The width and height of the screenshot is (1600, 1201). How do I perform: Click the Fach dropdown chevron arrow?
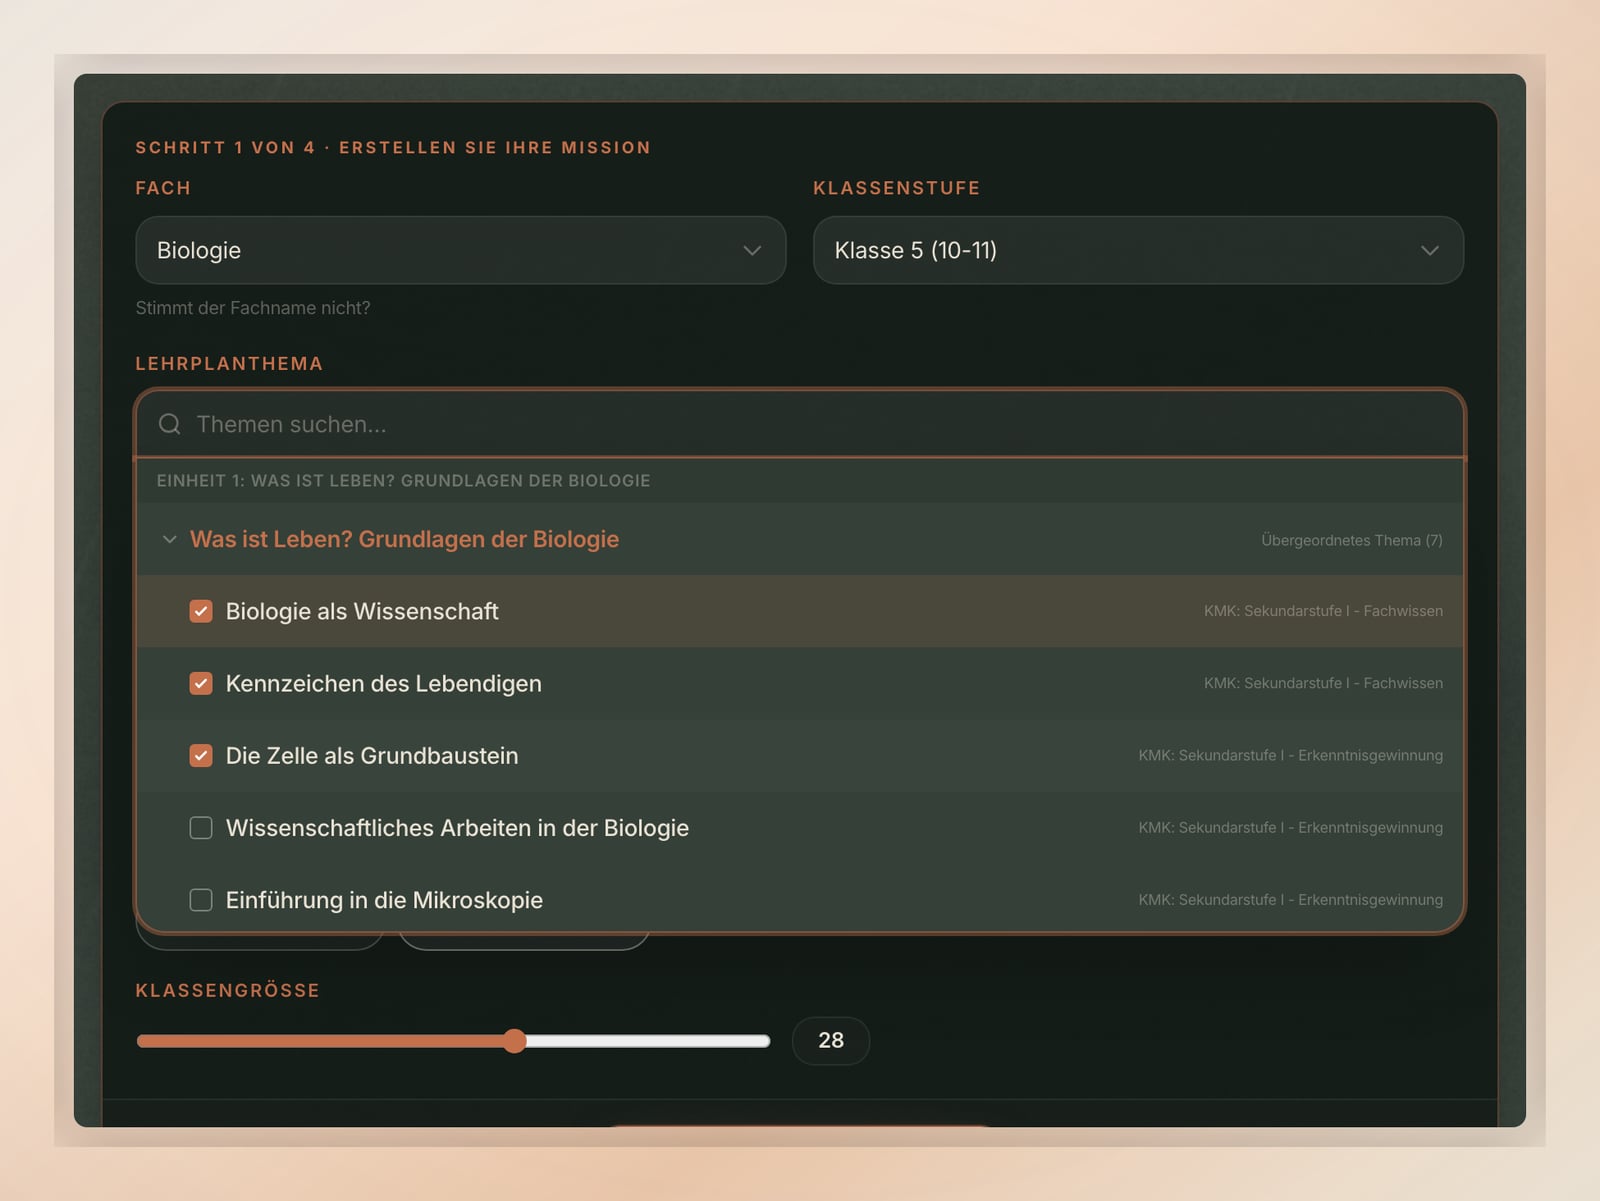pyautogui.click(x=752, y=250)
